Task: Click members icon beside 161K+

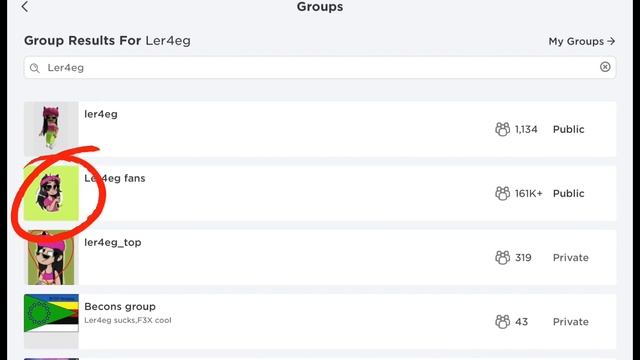Action: pos(502,193)
